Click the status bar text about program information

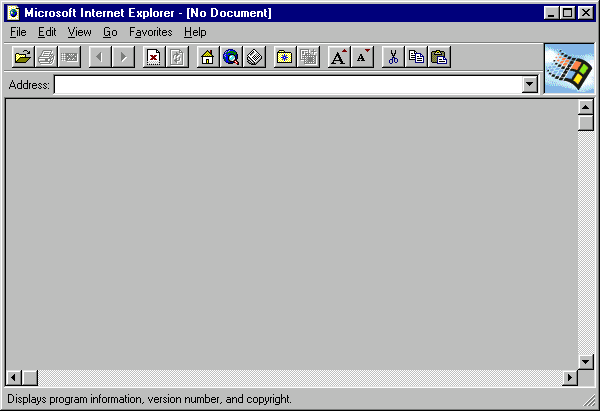pos(149,399)
